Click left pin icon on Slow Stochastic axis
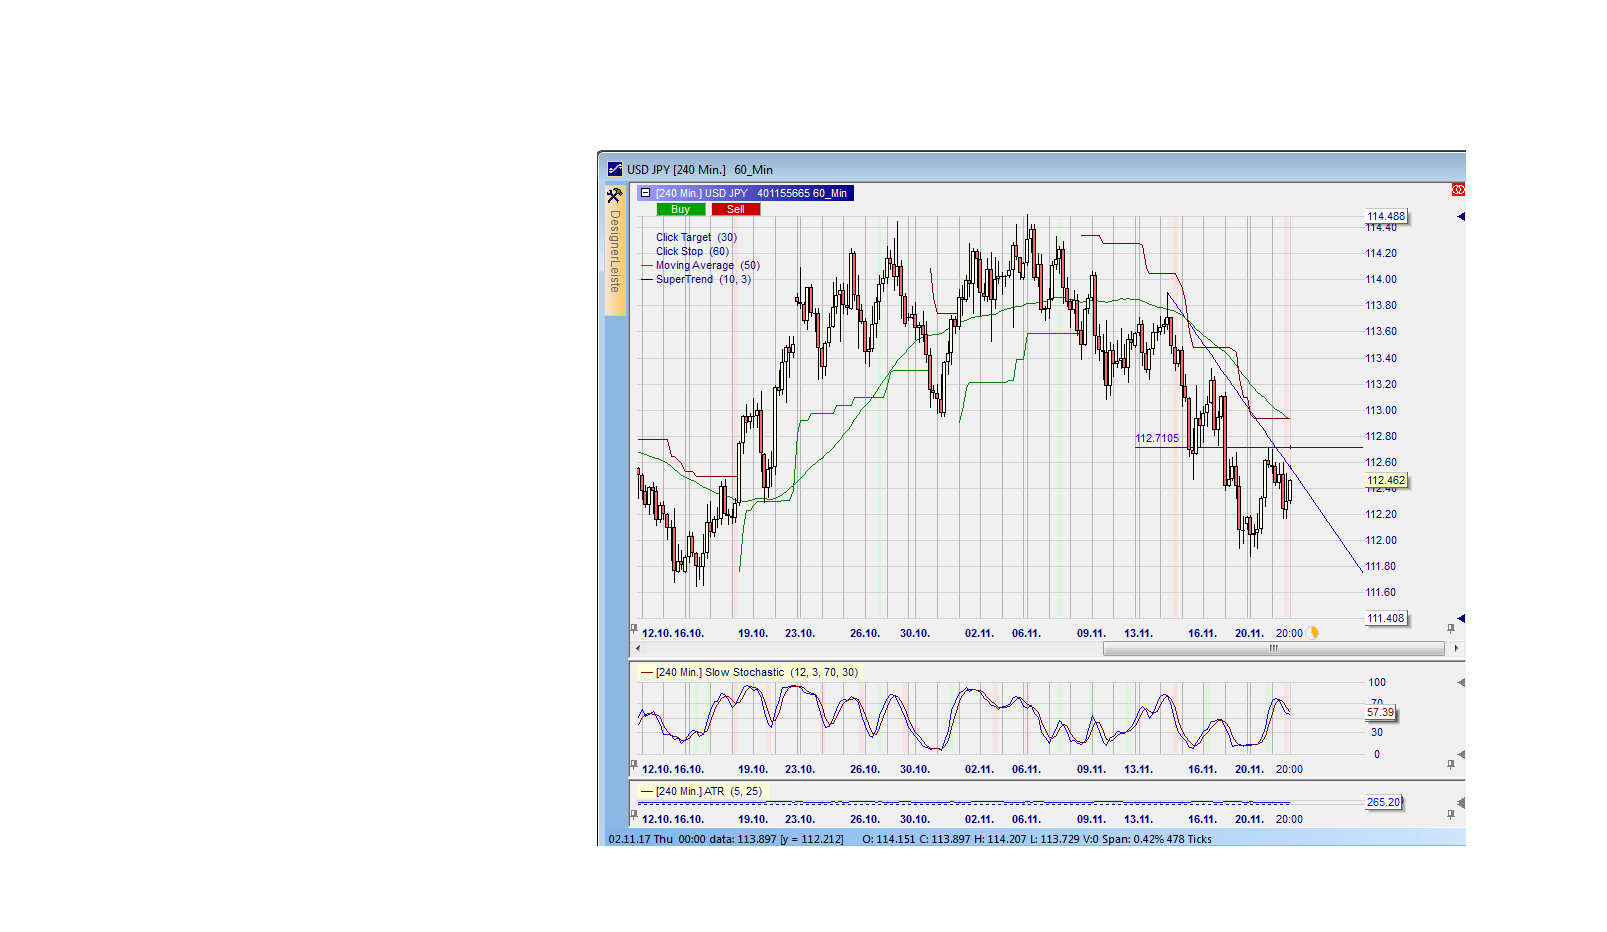This screenshot has width=1607, height=932. coord(634,765)
